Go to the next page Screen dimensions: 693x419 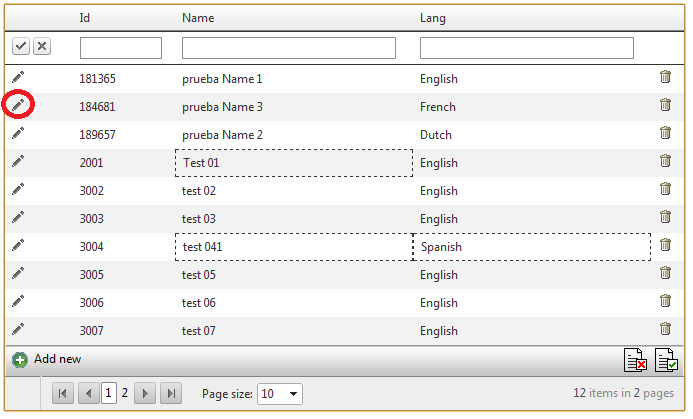click(145, 394)
